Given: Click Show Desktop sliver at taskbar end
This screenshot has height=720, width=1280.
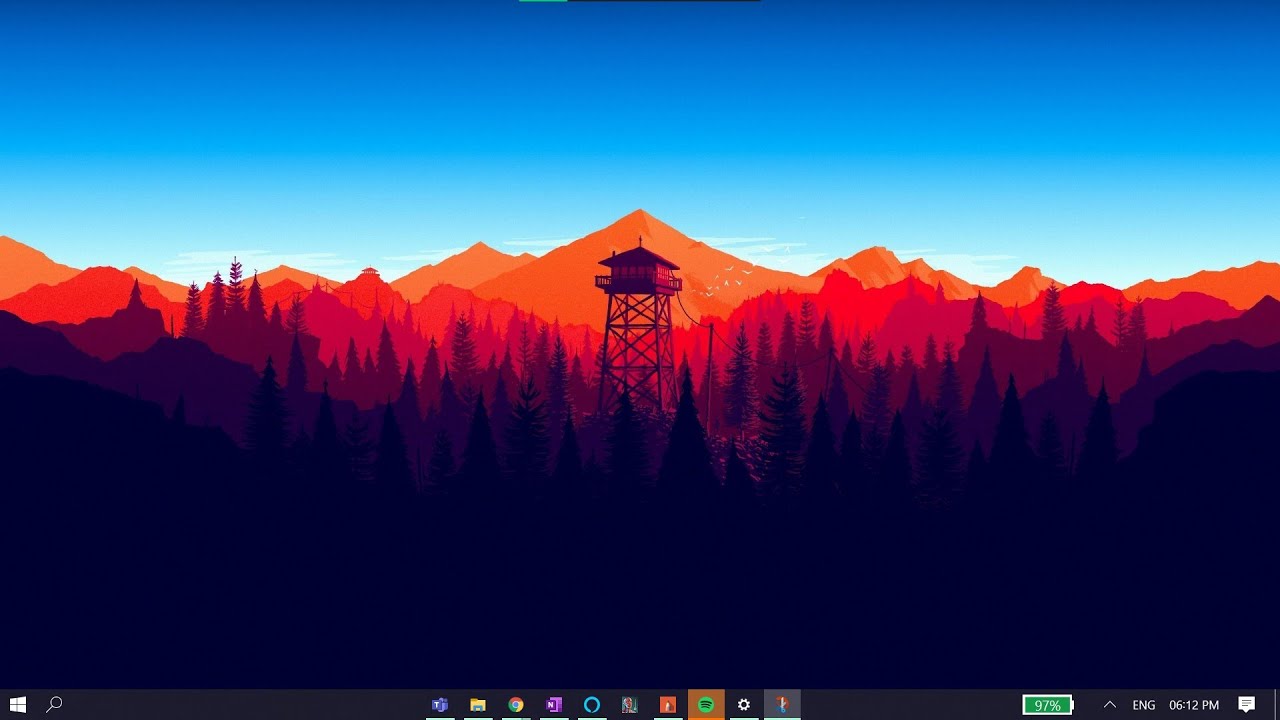Looking at the screenshot, I should point(1277,705).
